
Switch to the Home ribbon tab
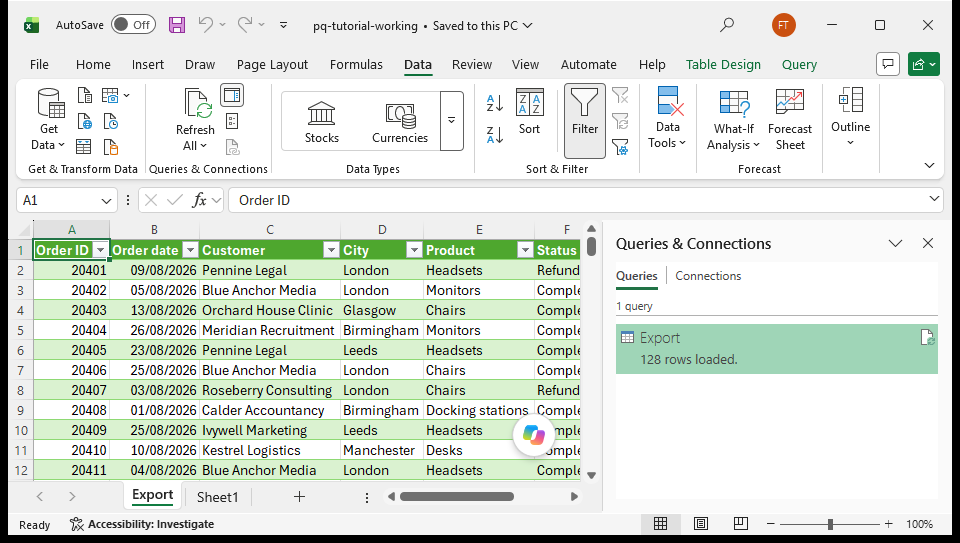click(x=93, y=64)
